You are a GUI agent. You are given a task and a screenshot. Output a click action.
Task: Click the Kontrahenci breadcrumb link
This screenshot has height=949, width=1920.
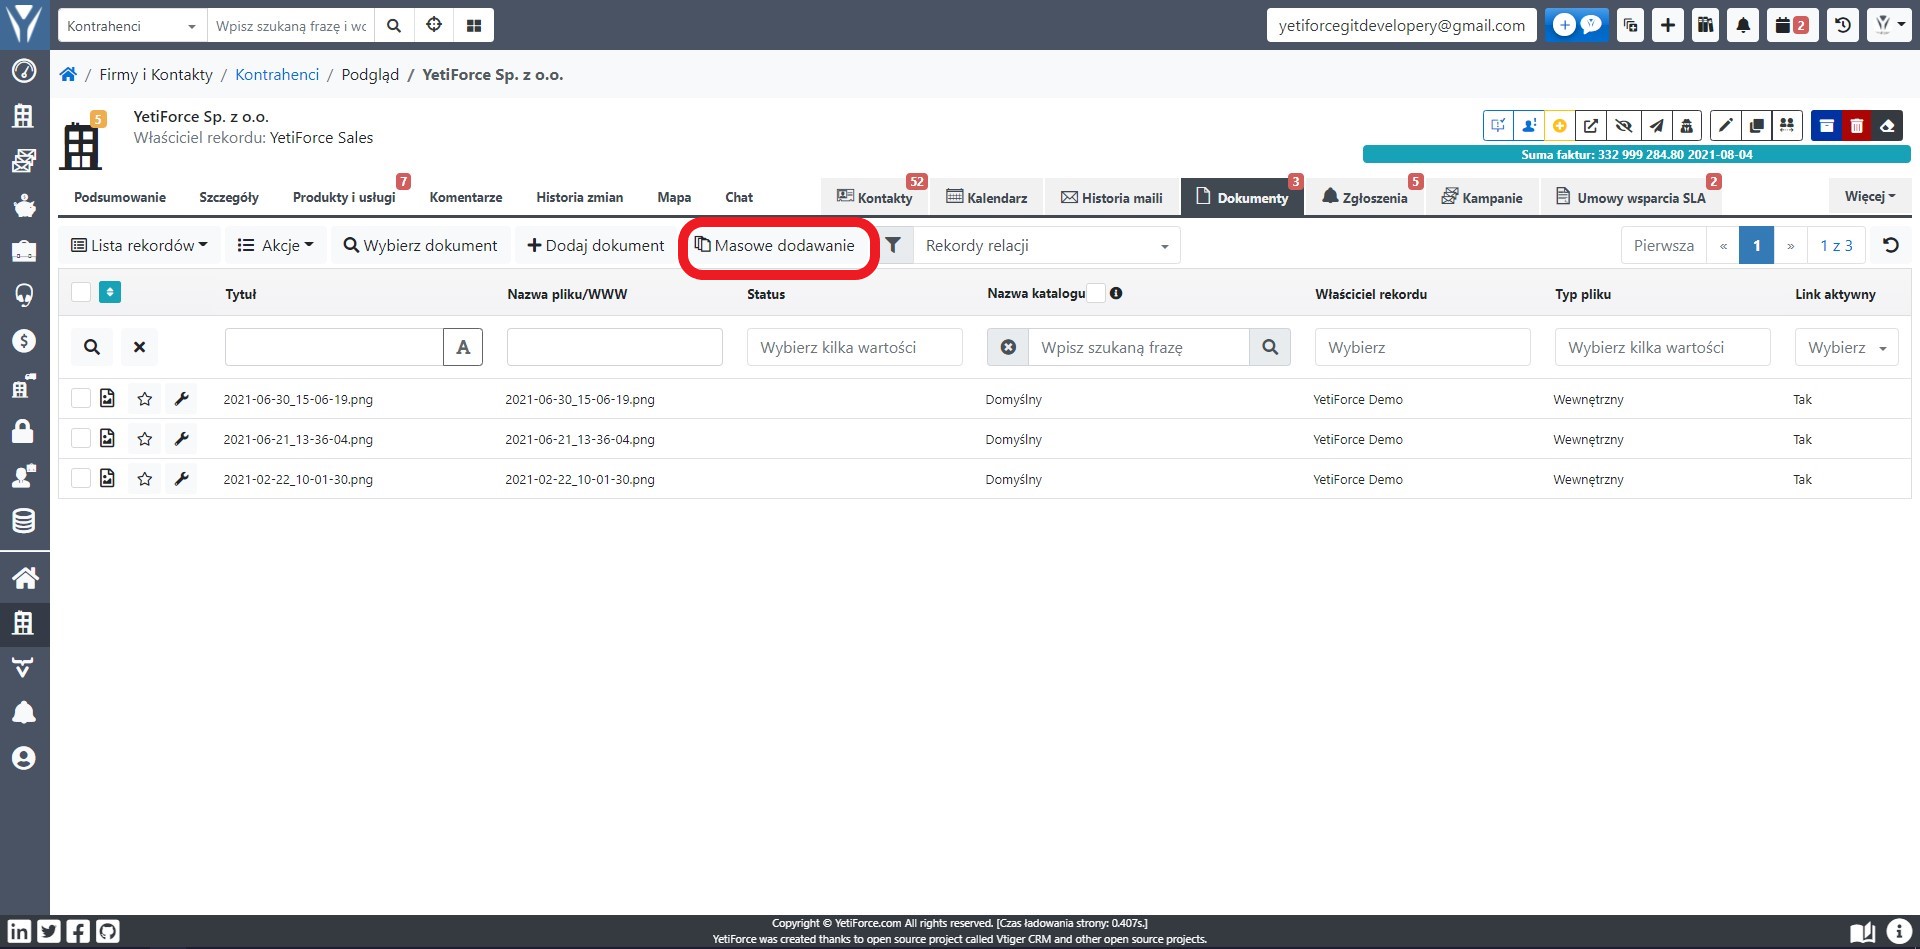pyautogui.click(x=277, y=74)
